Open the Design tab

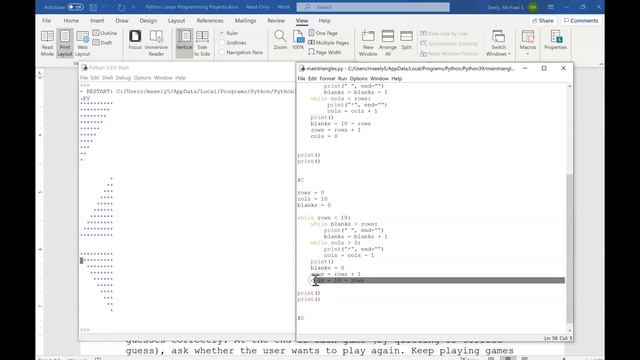[x=148, y=20]
